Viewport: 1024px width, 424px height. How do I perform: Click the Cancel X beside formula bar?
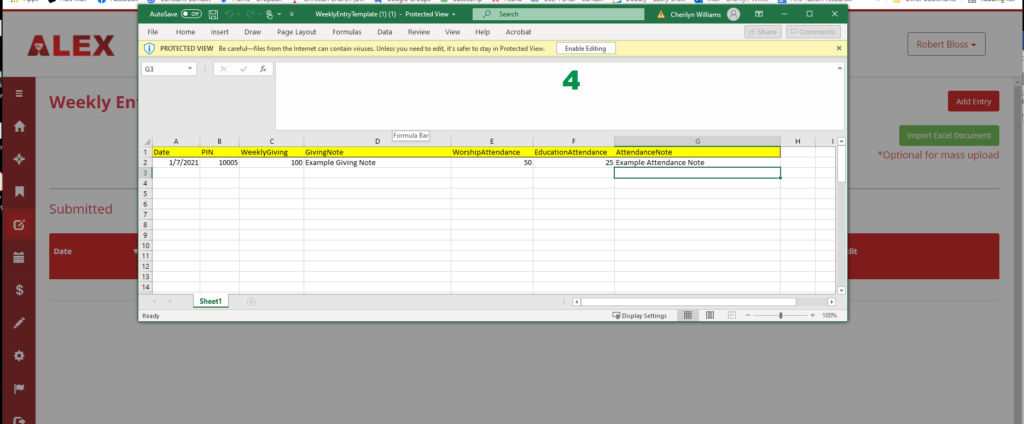pyautogui.click(x=223, y=69)
